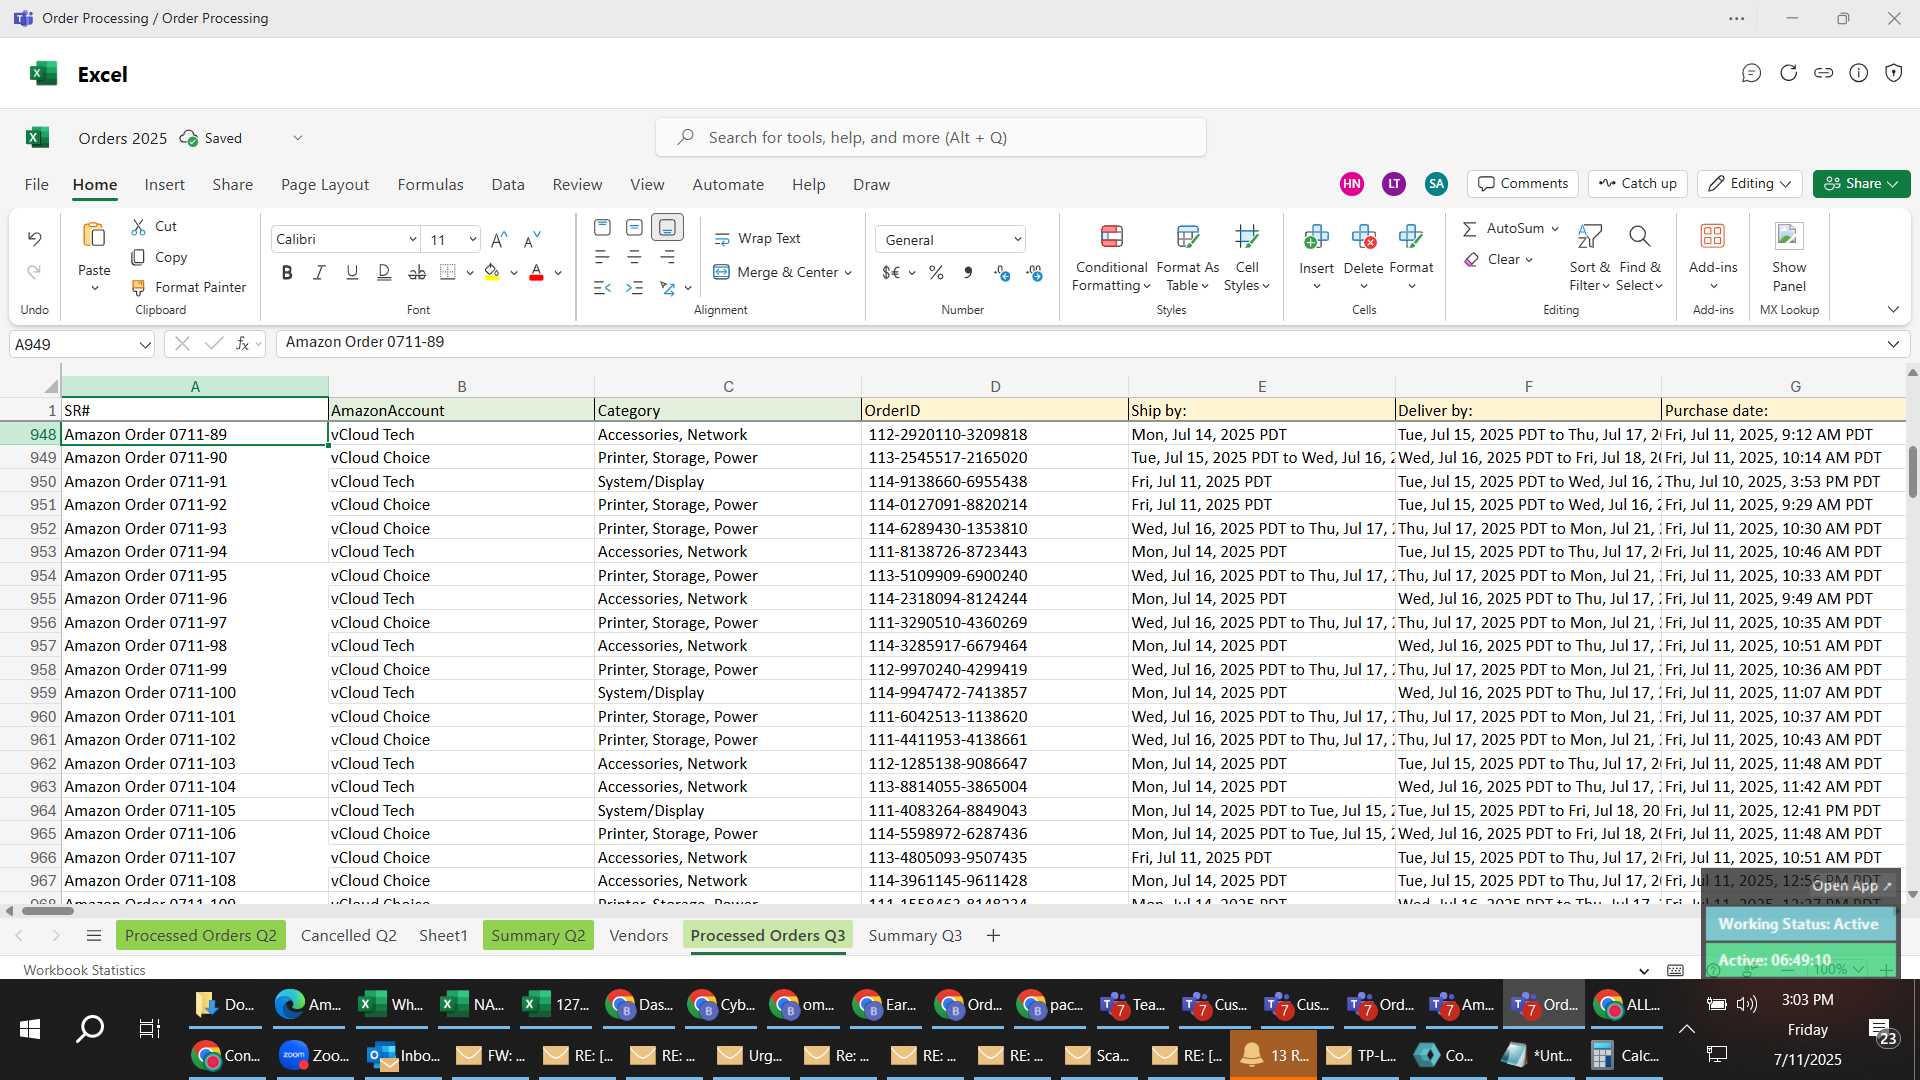
Task: Toggle Strikethrough formatting
Action: (x=417, y=272)
